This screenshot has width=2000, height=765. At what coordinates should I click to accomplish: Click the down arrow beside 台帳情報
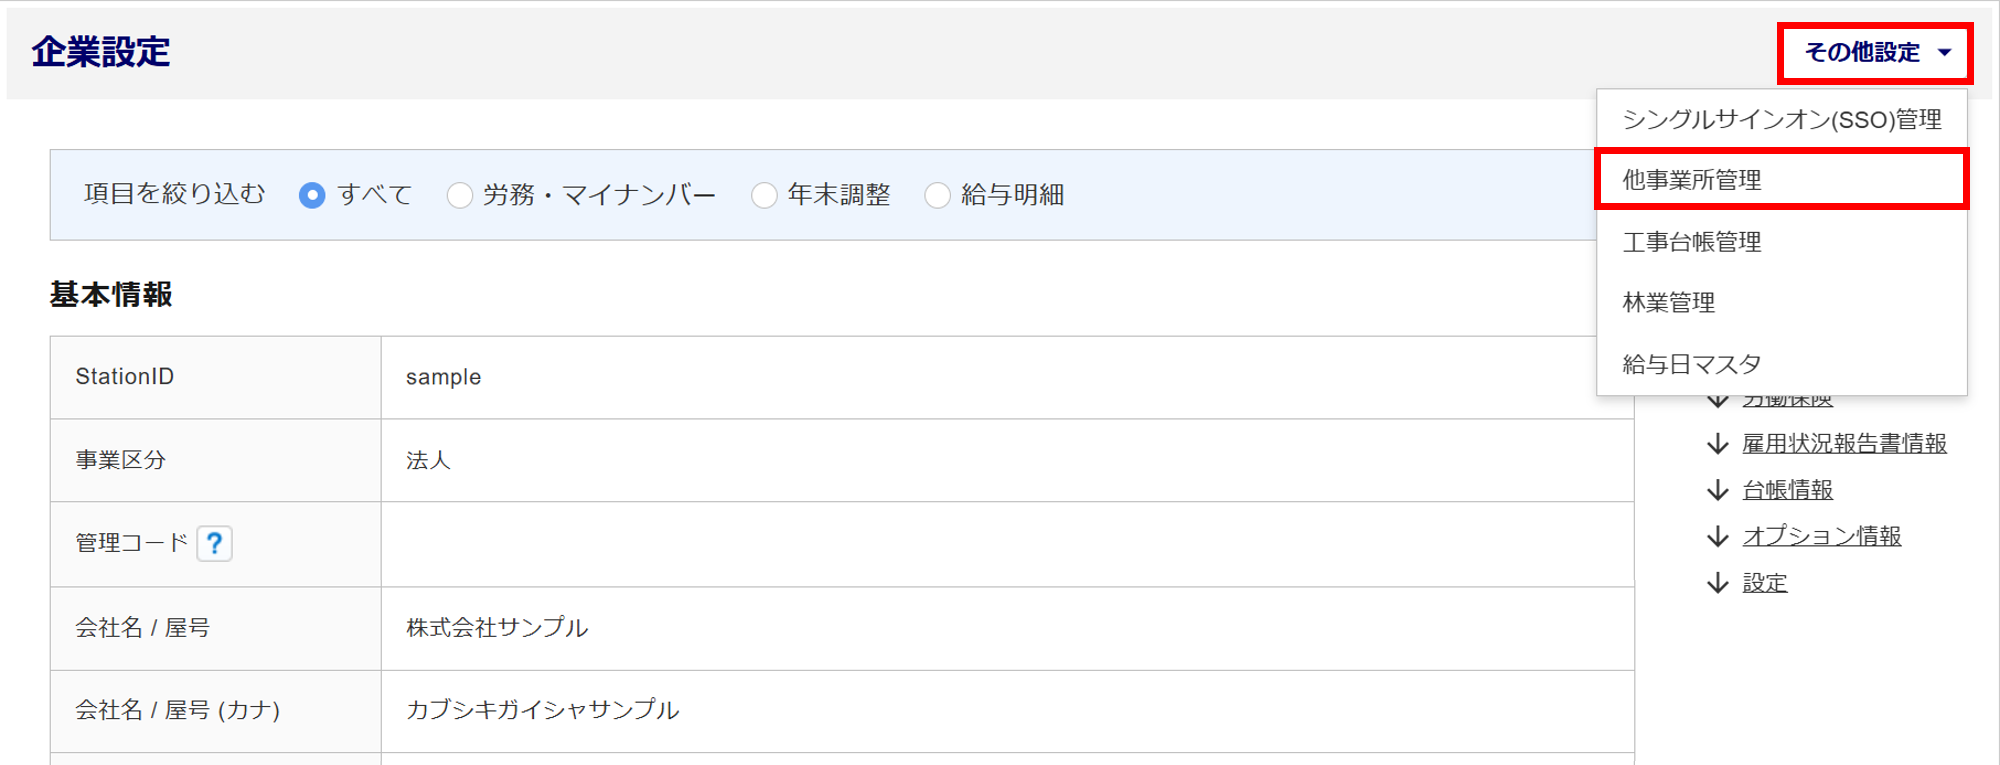1718,490
